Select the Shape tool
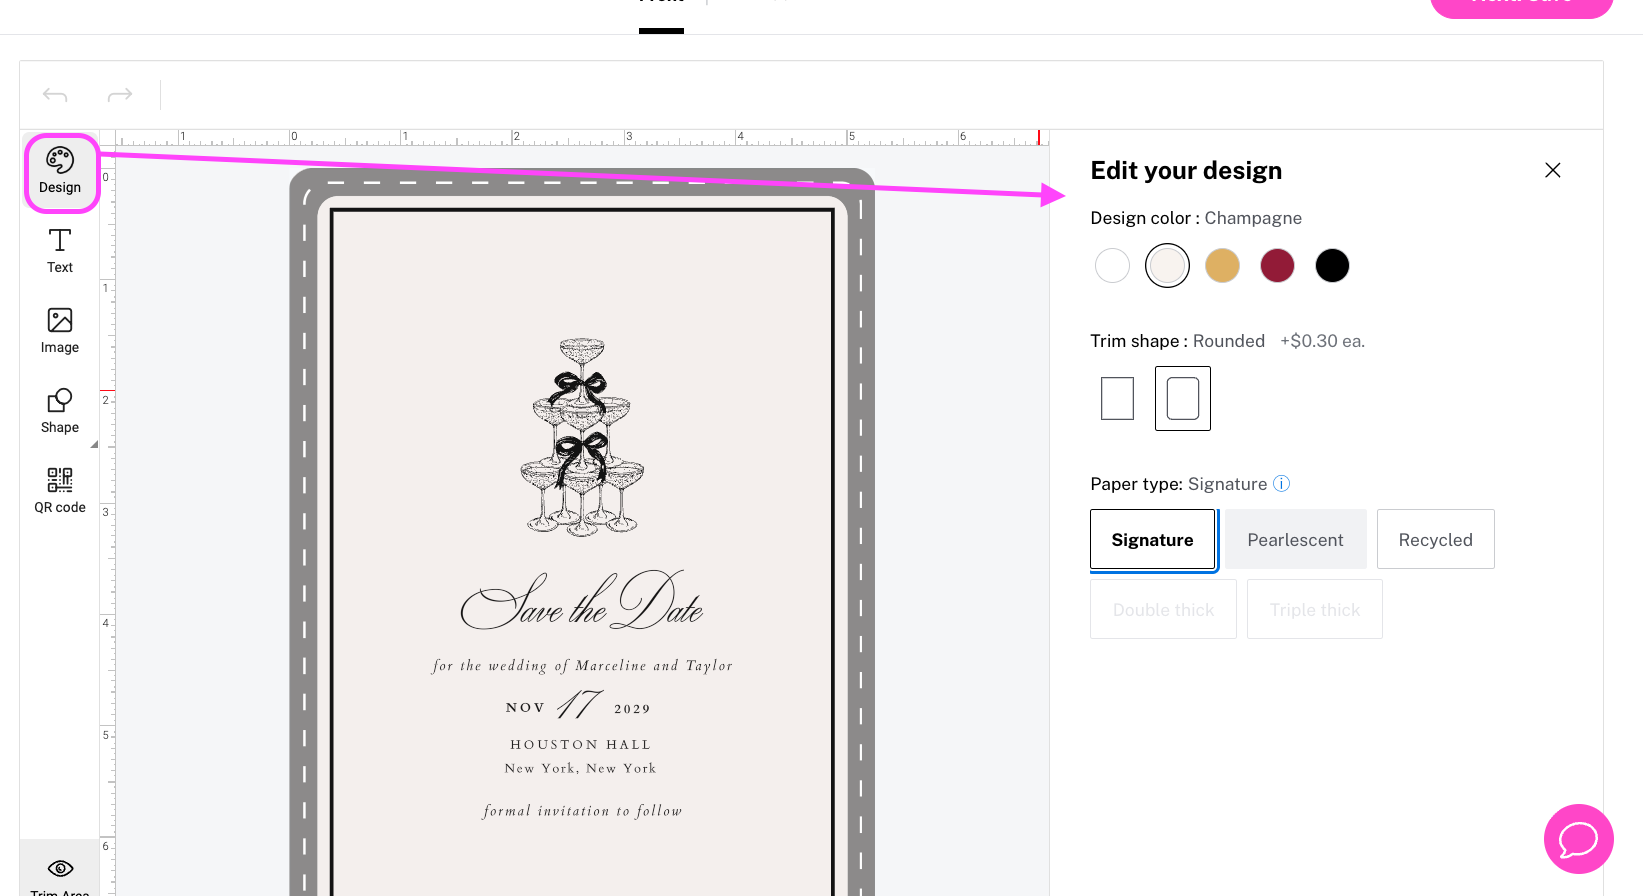The image size is (1643, 896). 60,411
